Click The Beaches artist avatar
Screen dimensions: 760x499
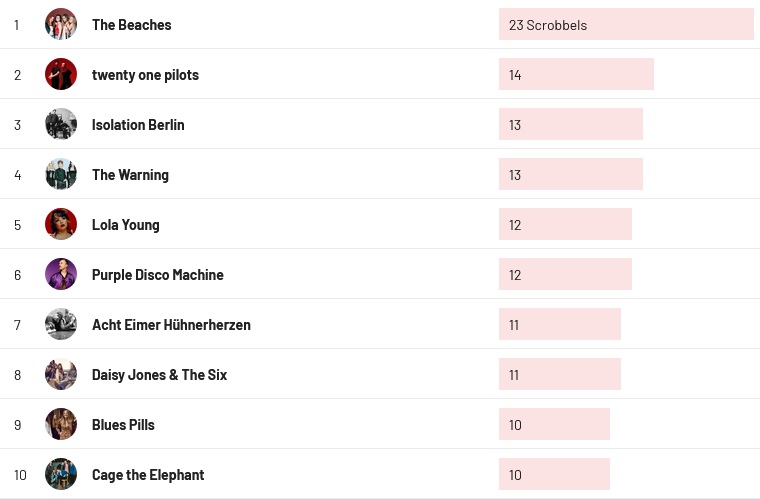(61, 24)
